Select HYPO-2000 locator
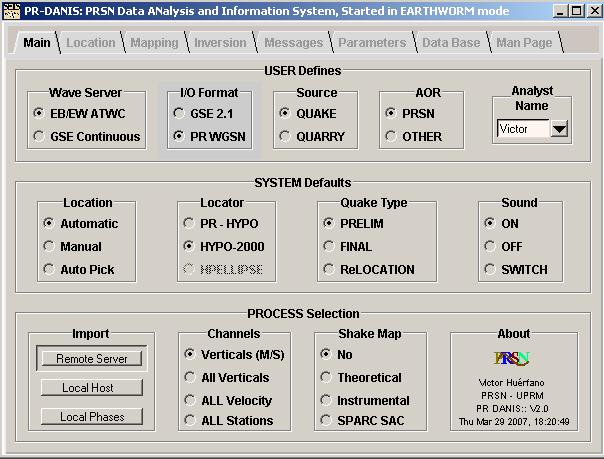This screenshot has width=604, height=459. pyautogui.click(x=224, y=246)
